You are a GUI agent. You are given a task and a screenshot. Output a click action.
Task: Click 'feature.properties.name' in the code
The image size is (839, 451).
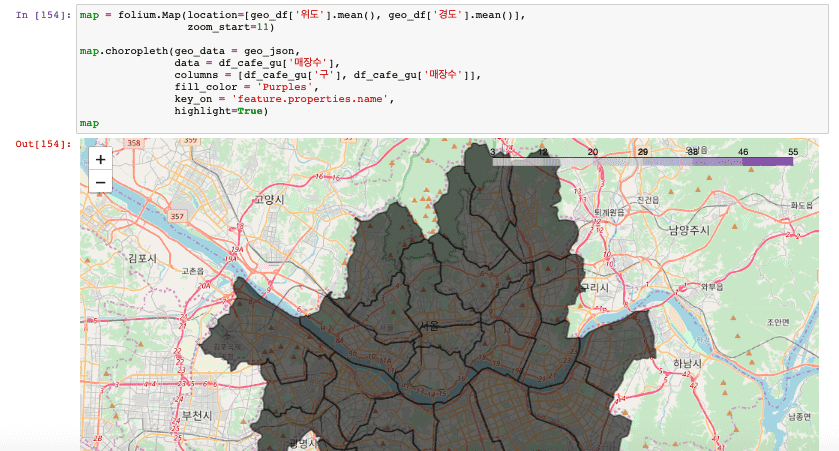310,99
